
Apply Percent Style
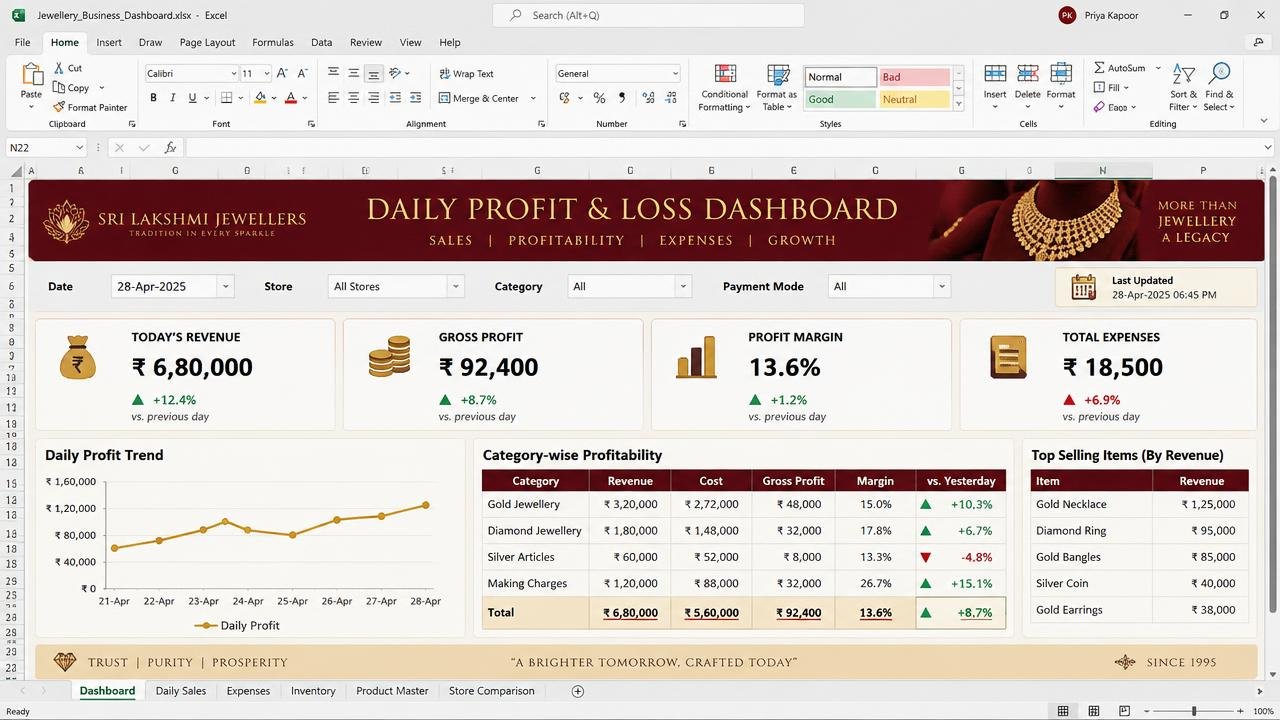point(599,98)
